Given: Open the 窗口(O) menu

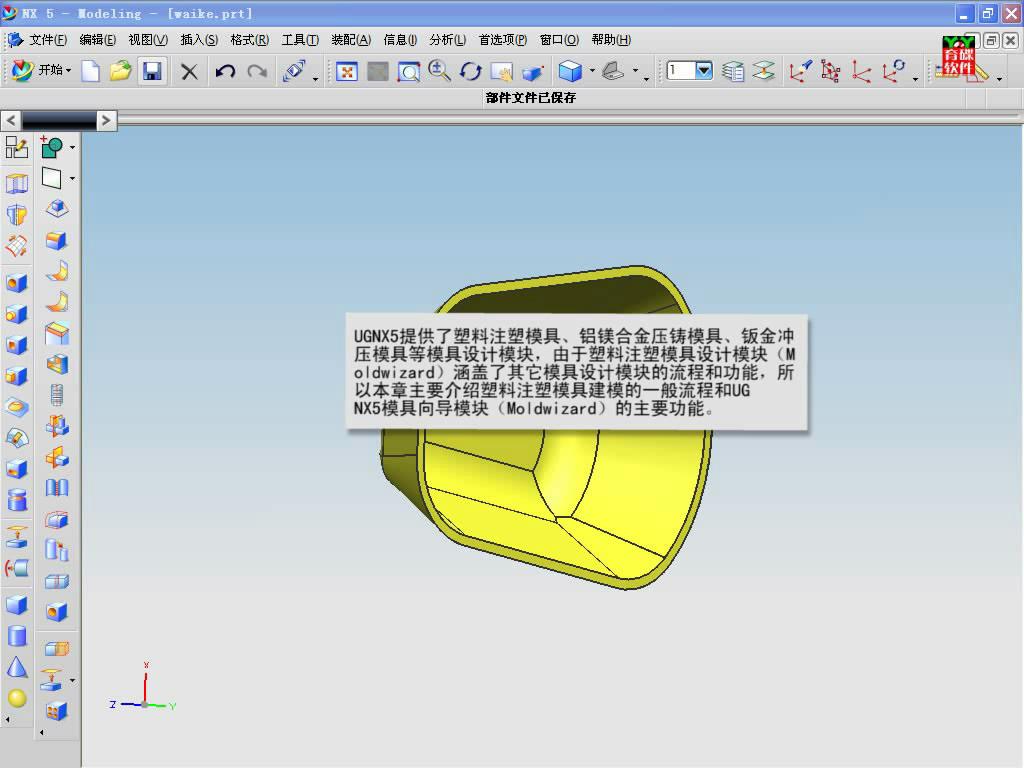Looking at the screenshot, I should click(559, 40).
